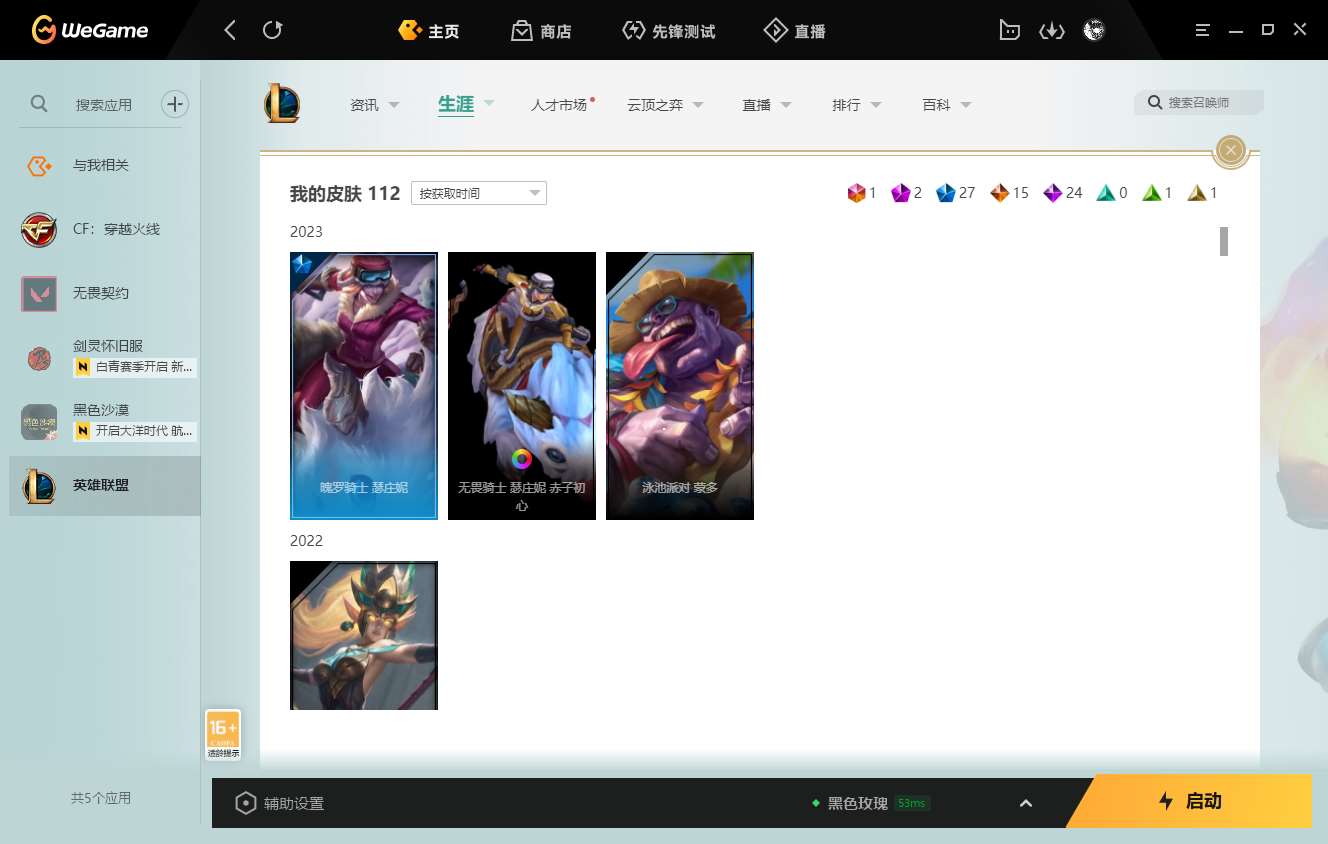This screenshot has height=844, width=1328.
Task: Open the chroma color wheel on 无畏骑士 skin
Action: pos(522,459)
